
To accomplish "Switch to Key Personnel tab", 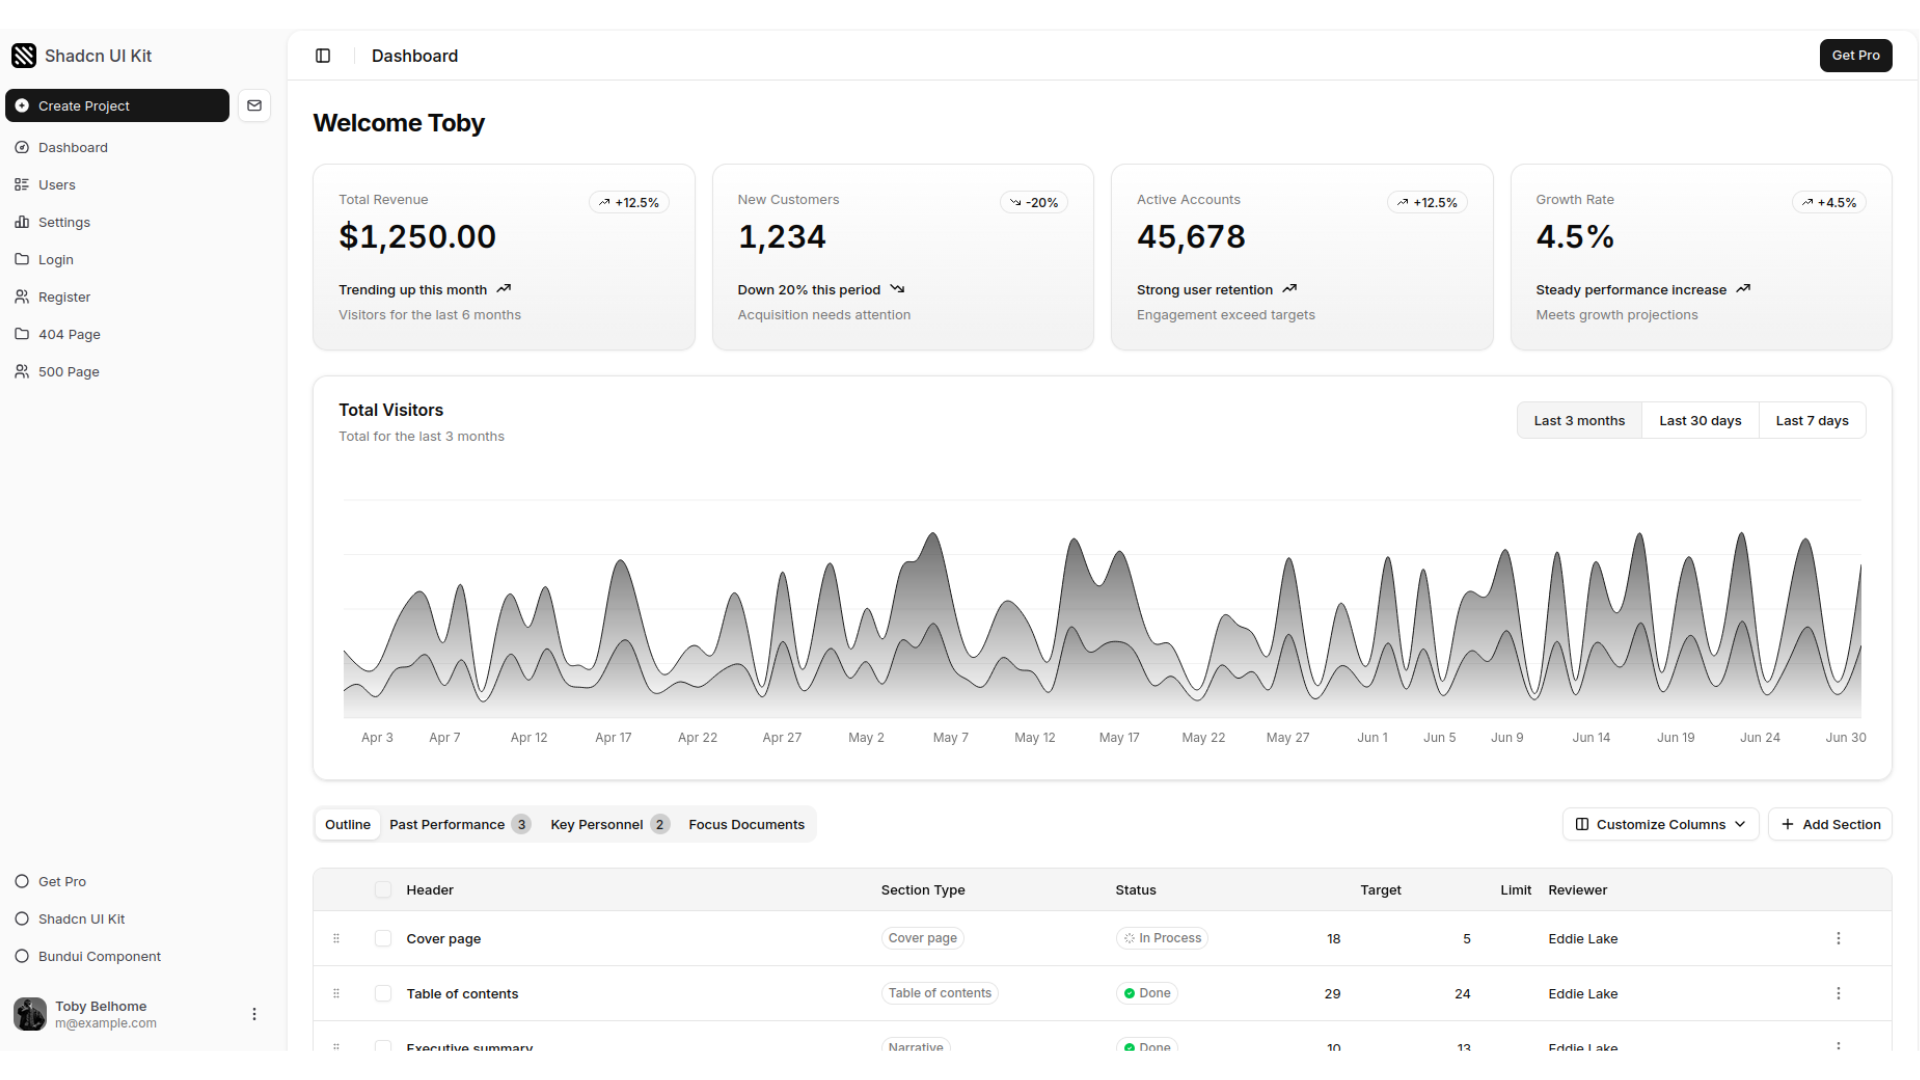I will coord(607,824).
